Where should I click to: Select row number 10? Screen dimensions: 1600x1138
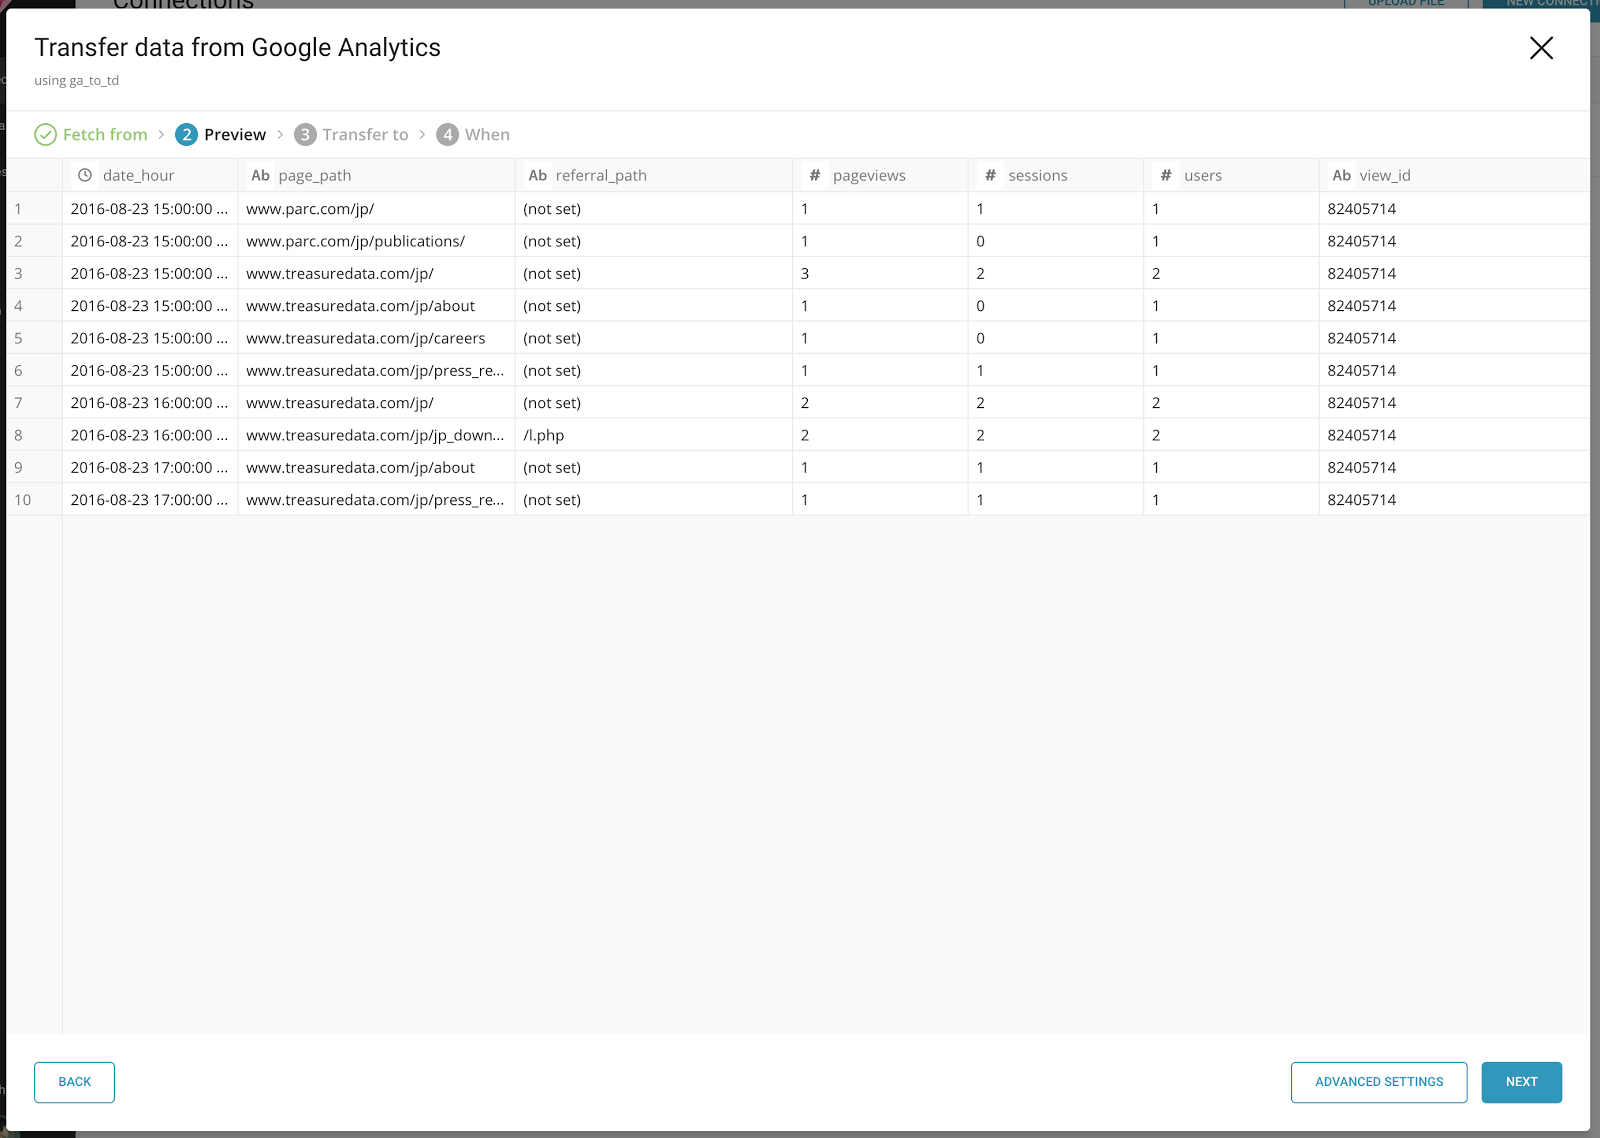23,500
